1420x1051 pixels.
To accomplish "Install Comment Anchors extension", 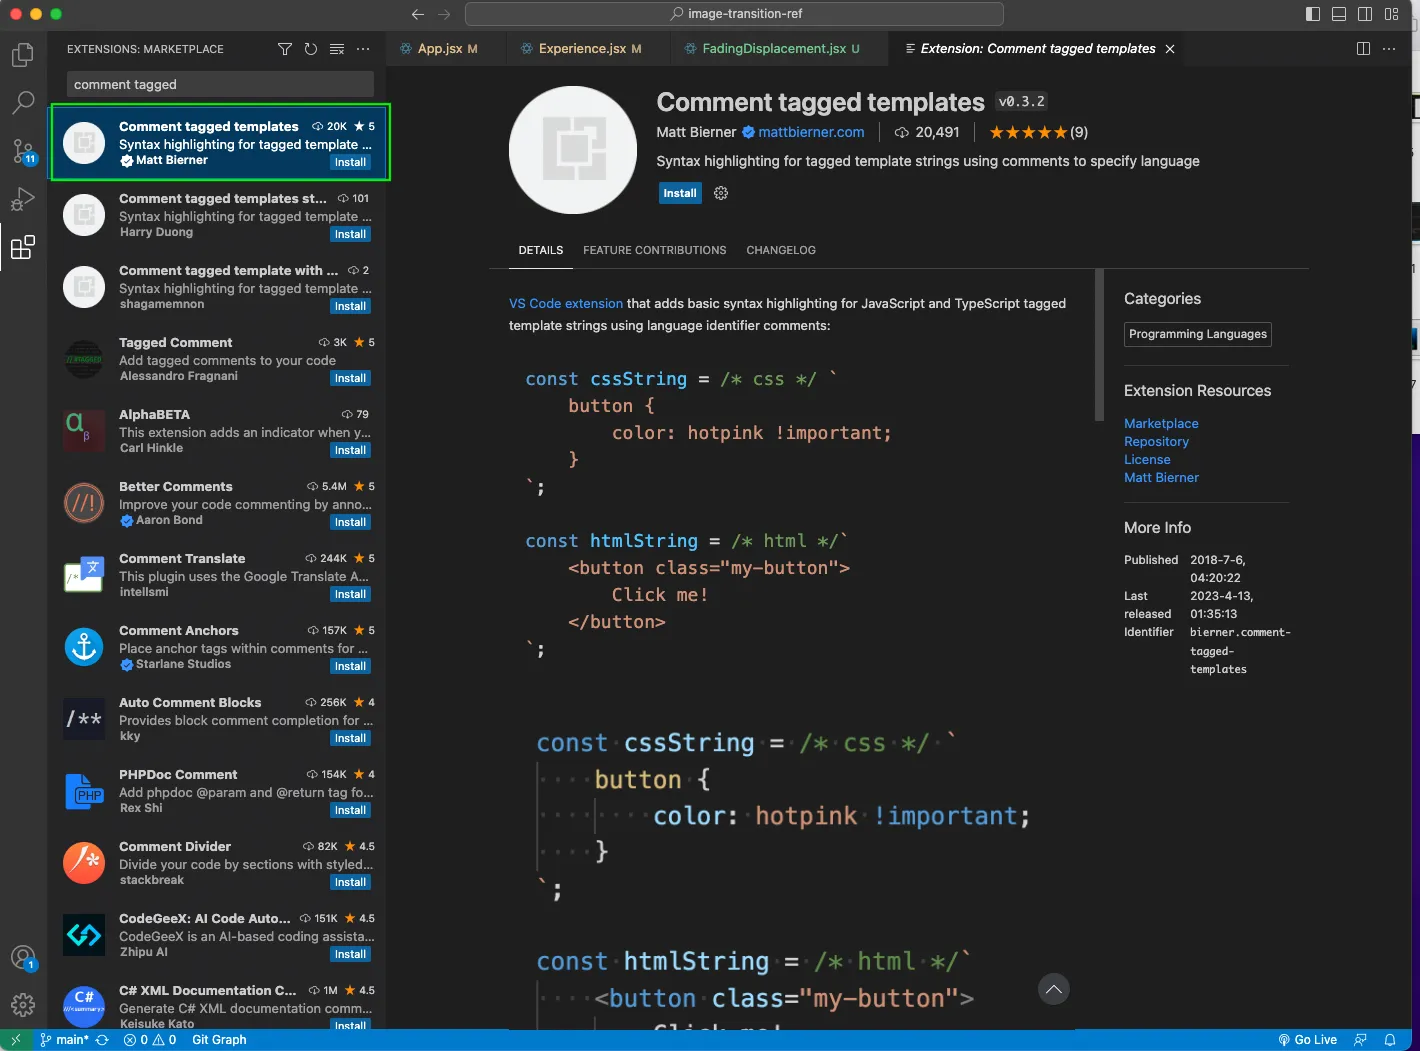I will click(x=350, y=666).
